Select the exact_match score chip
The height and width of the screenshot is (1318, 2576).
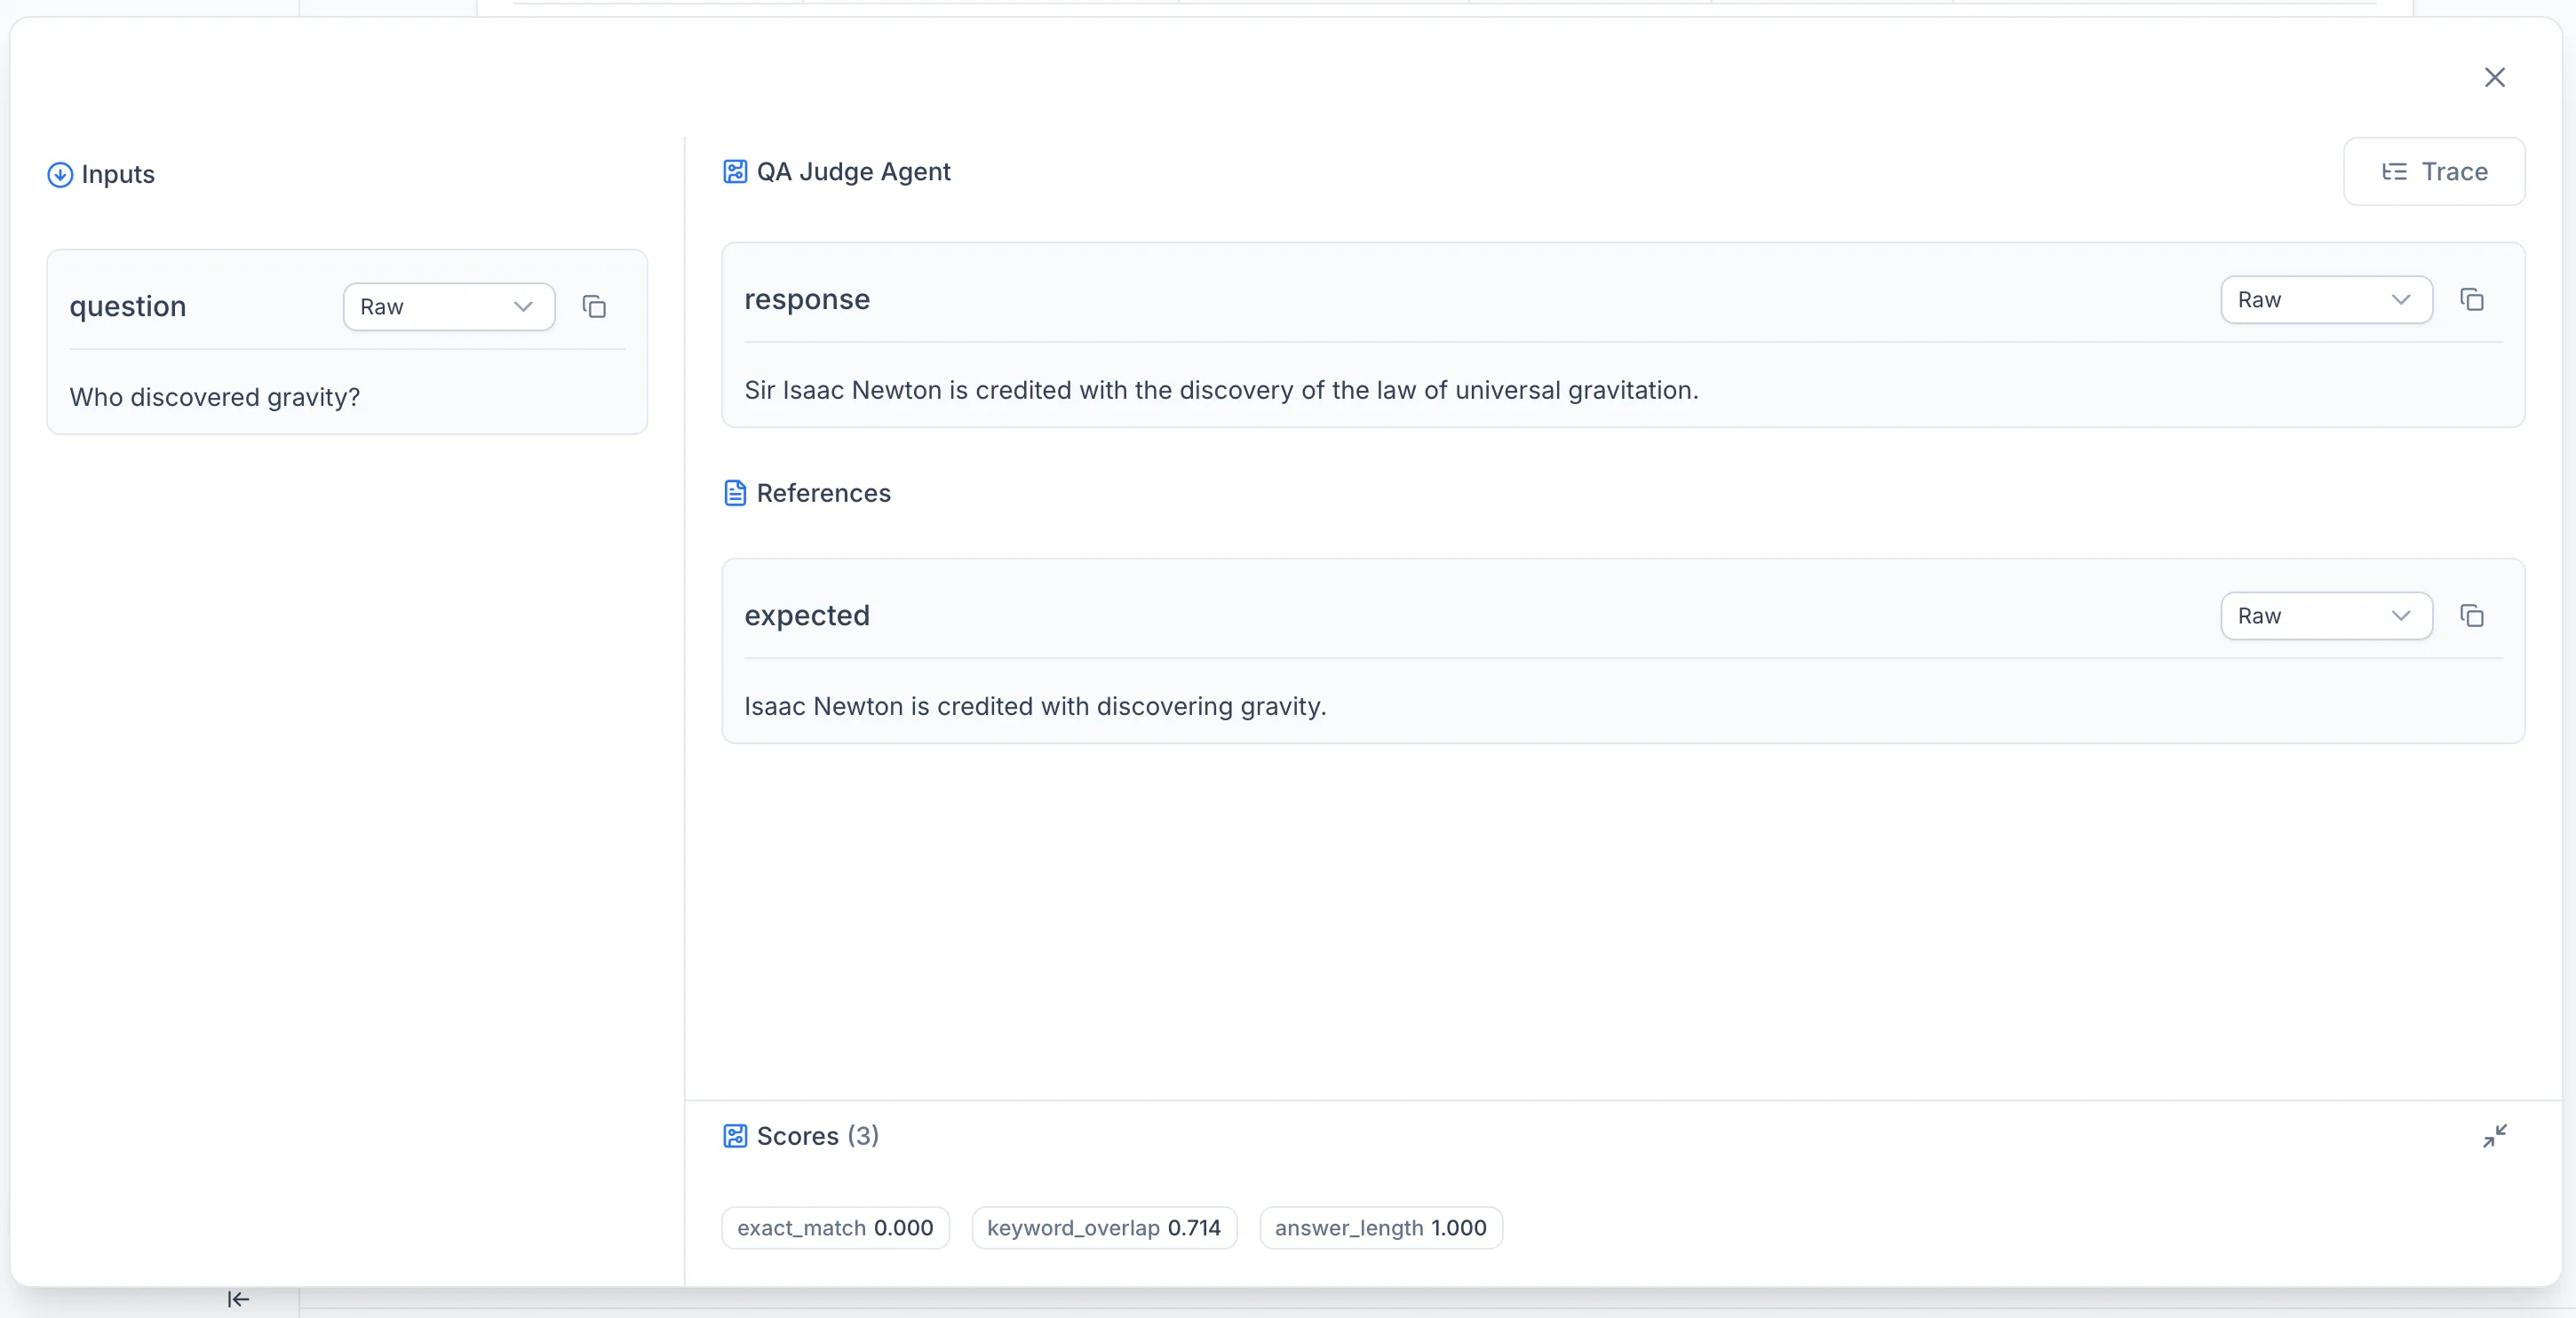point(835,1227)
